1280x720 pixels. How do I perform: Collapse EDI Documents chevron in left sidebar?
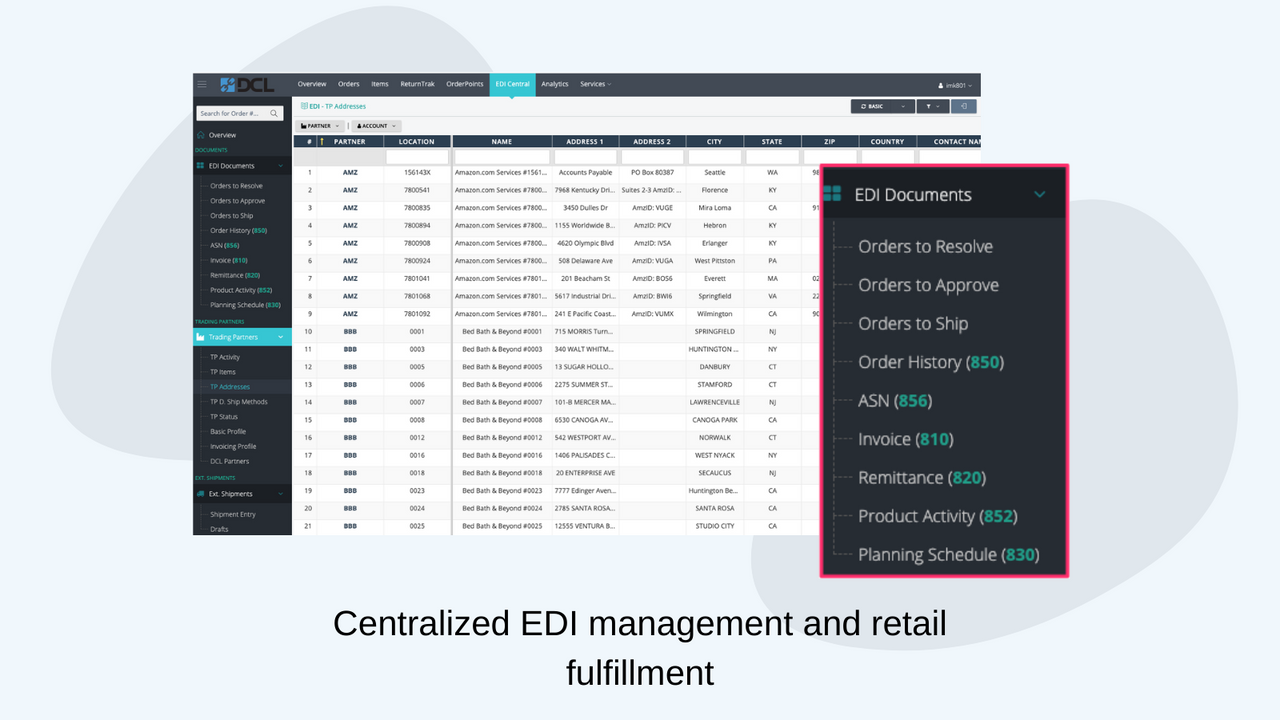click(281, 166)
